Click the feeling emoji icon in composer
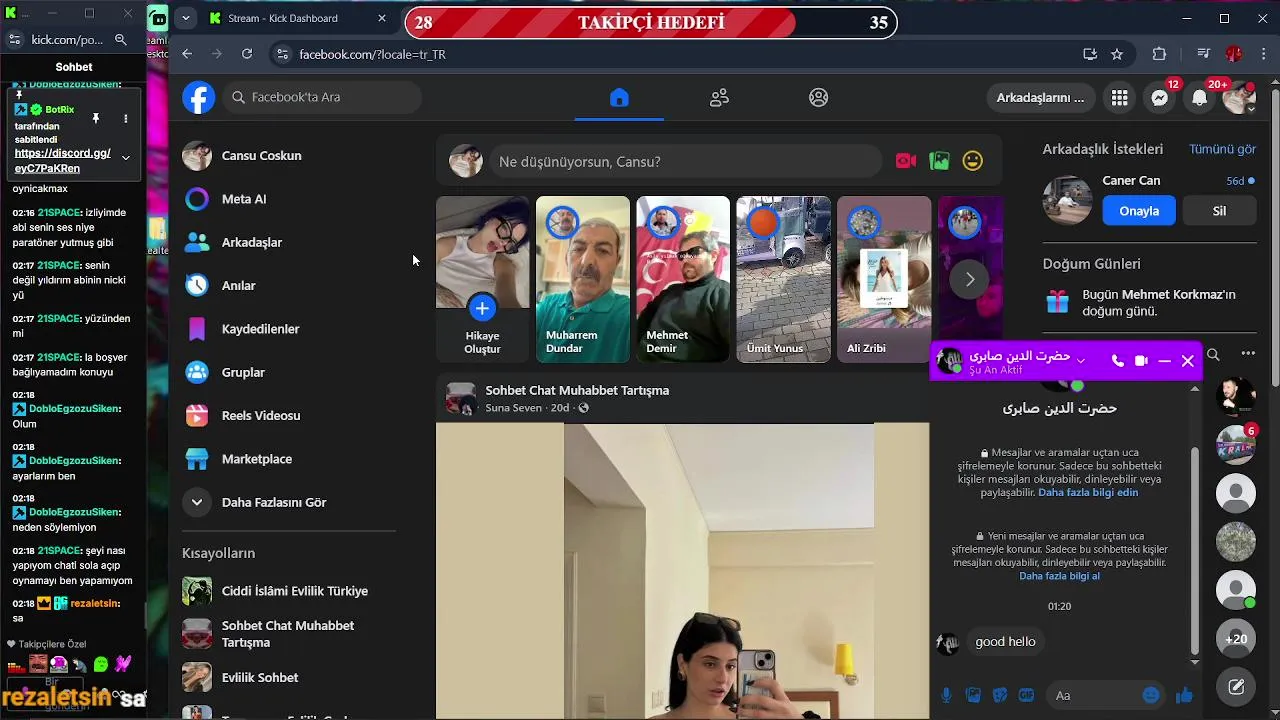The height and width of the screenshot is (720, 1280). (972, 161)
